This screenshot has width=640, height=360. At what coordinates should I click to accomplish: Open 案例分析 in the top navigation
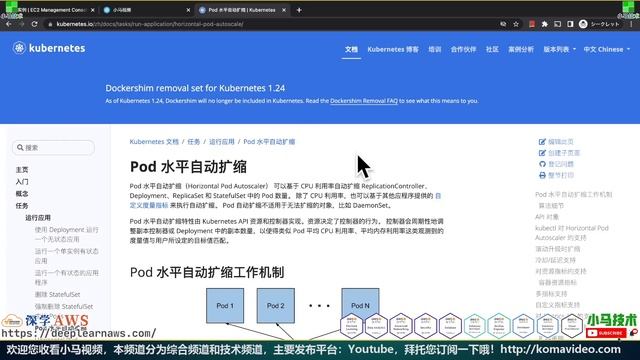point(521,49)
